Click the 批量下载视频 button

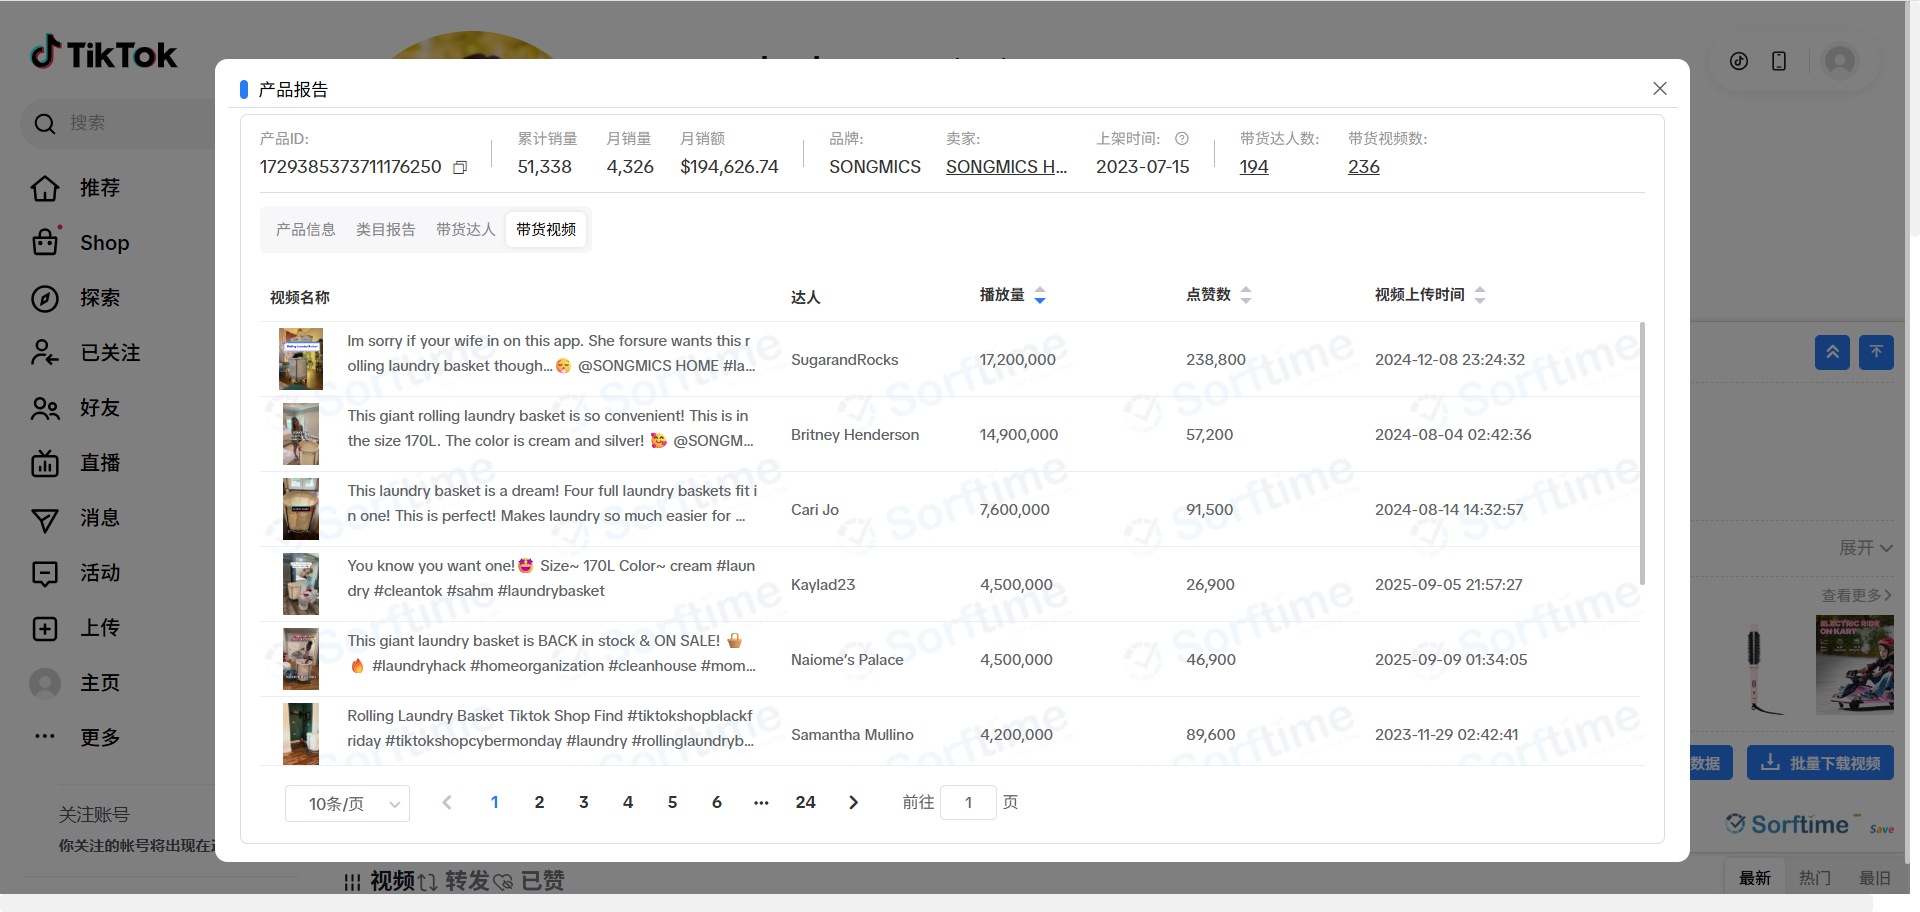1820,763
